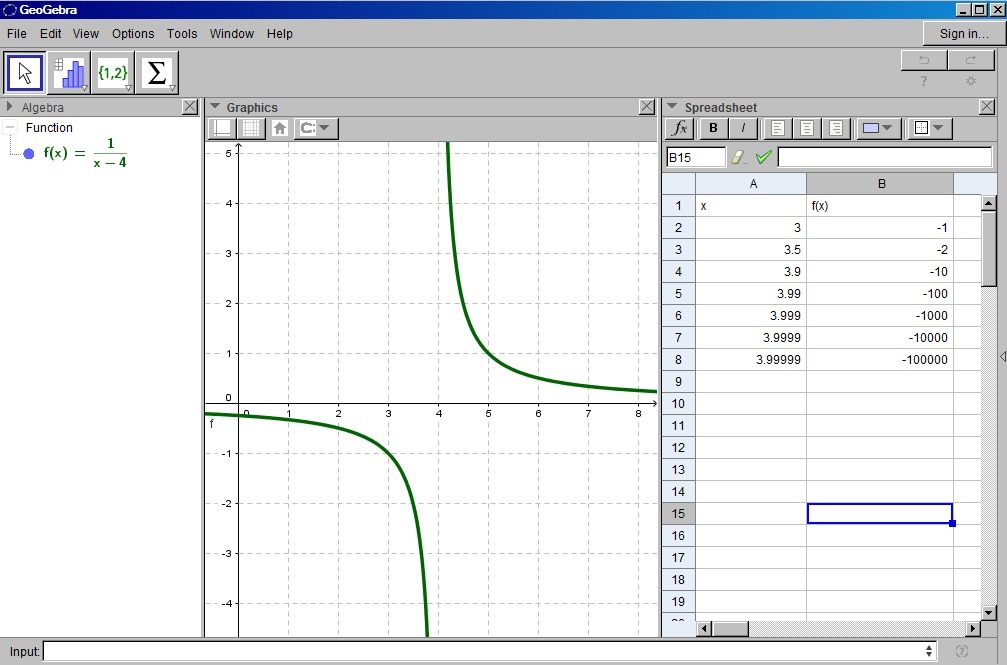This screenshot has width=1007, height=665.
Task: Toggle grid display in Graphics view
Action: coord(251,128)
